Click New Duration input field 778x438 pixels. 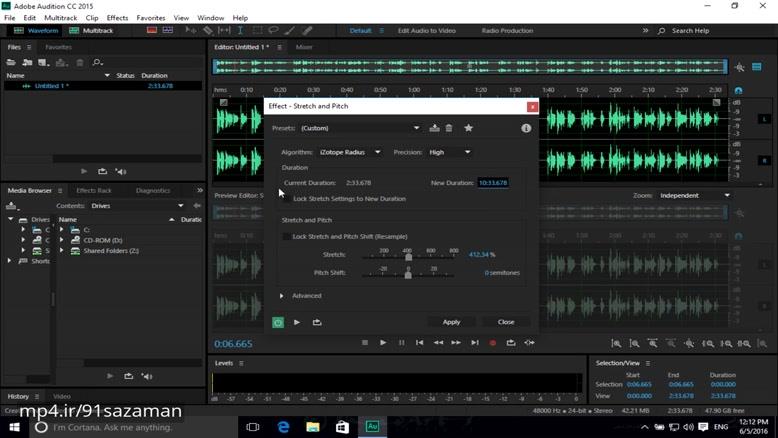coord(493,183)
